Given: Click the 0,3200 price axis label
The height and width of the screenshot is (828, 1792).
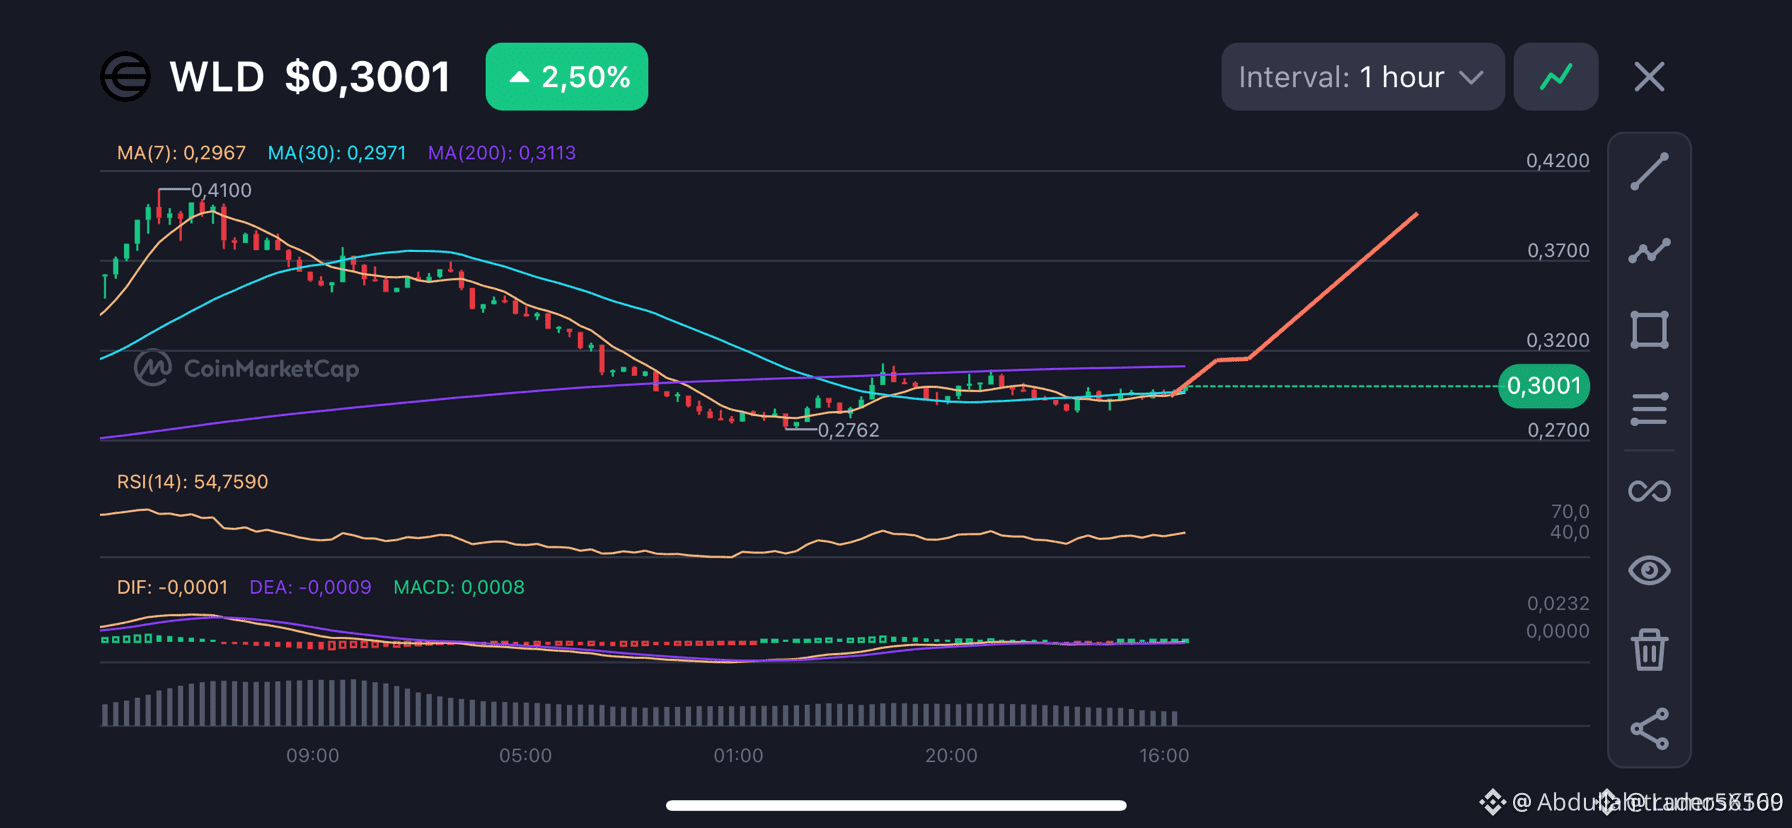Looking at the screenshot, I should 1558,341.
